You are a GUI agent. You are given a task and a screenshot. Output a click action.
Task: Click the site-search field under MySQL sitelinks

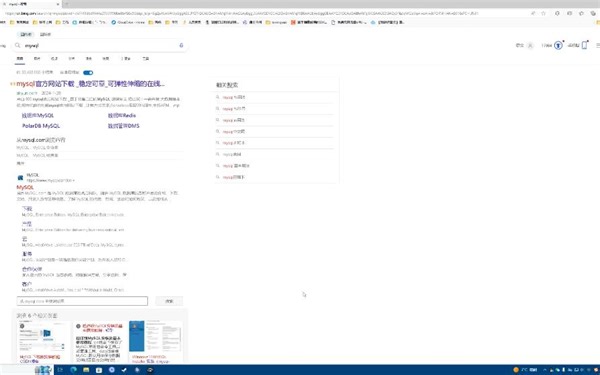pos(82,301)
